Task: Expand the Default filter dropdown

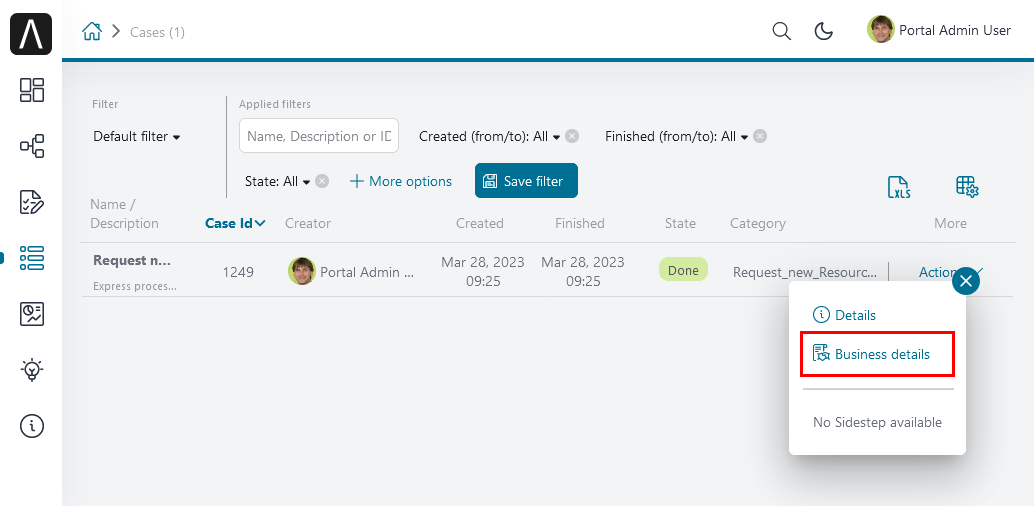Action: pyautogui.click(x=137, y=137)
